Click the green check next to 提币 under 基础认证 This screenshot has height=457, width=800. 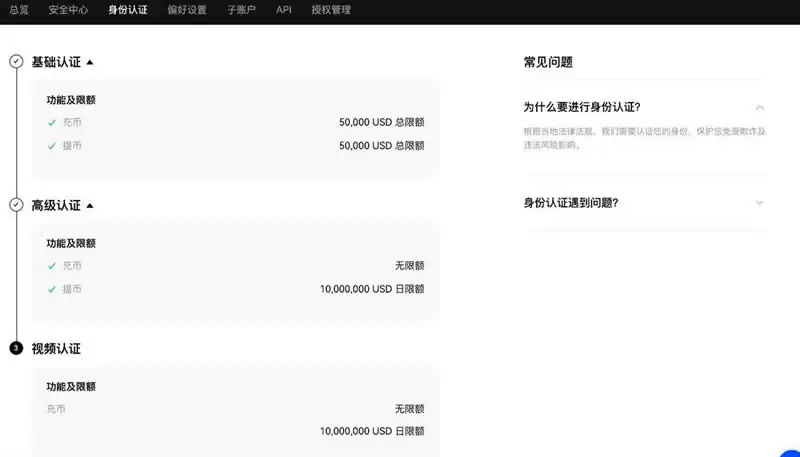[x=52, y=145]
